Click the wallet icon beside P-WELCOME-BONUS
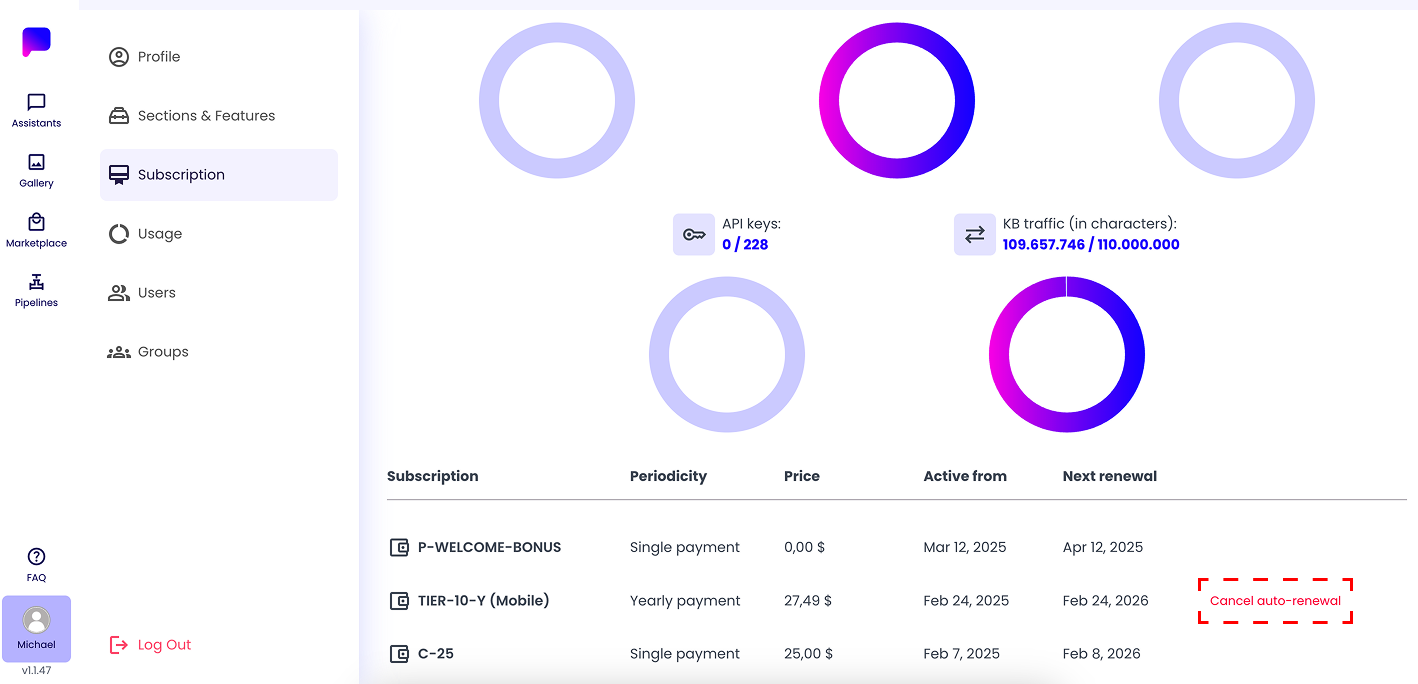 coord(399,547)
